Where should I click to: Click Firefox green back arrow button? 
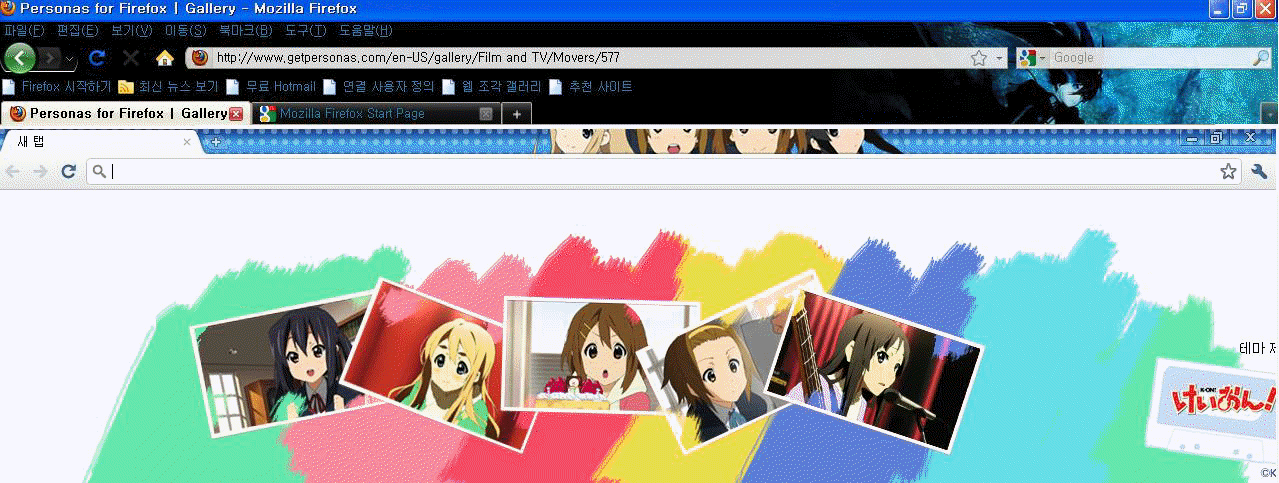pos(20,58)
